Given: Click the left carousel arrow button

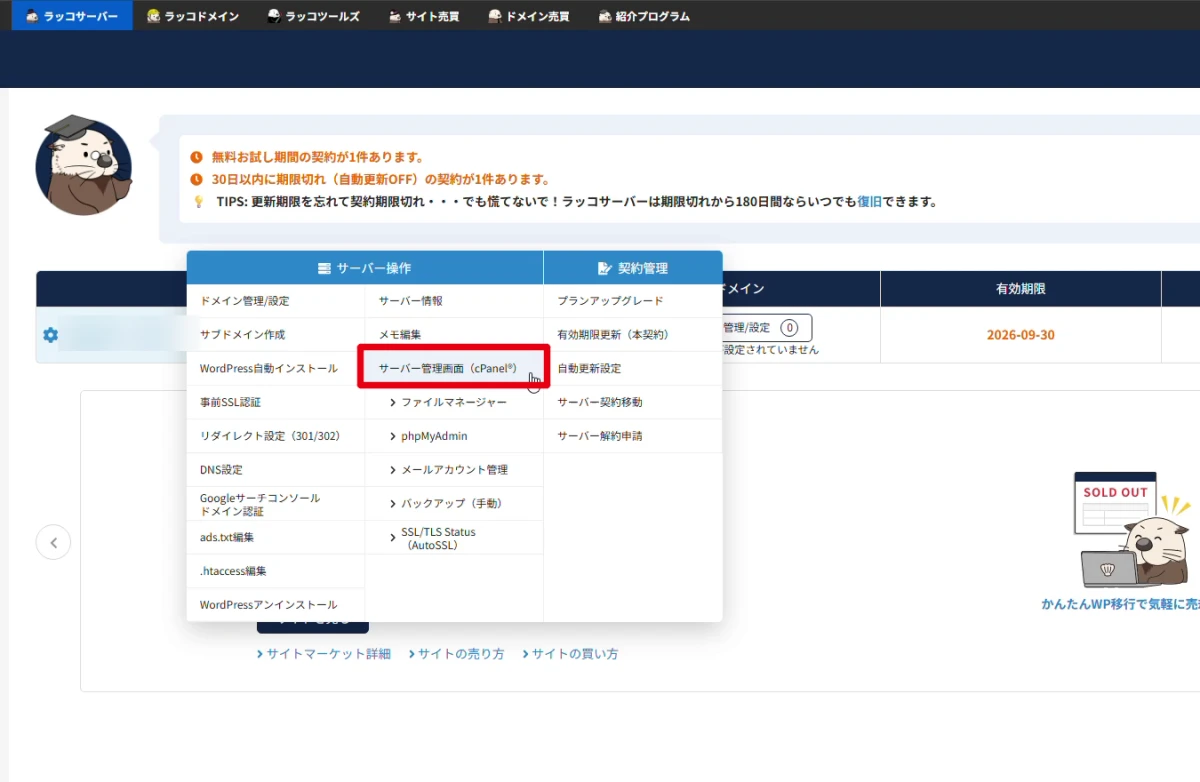Looking at the screenshot, I should [x=53, y=543].
